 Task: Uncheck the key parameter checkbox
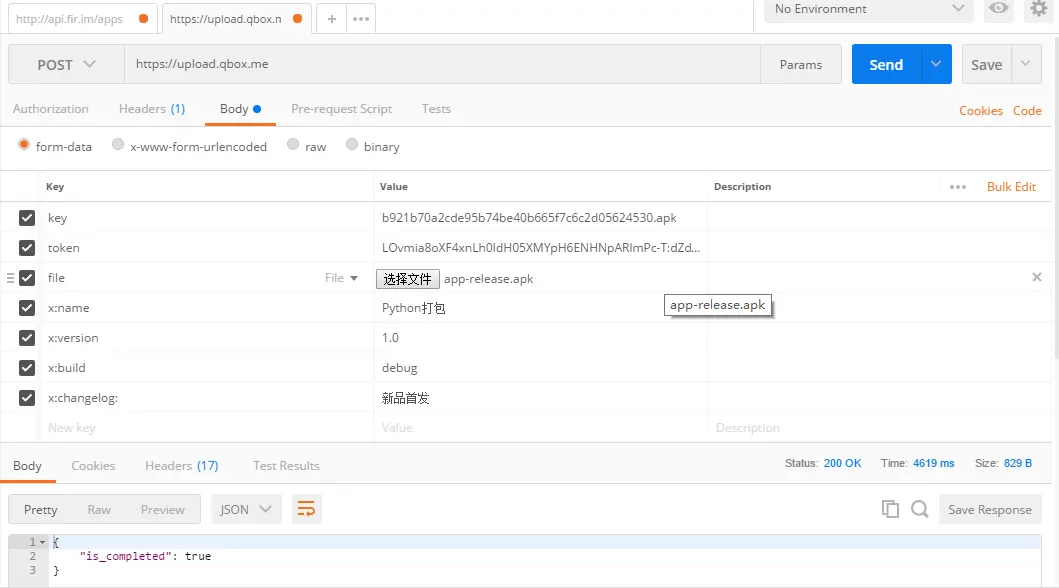[x=27, y=218]
